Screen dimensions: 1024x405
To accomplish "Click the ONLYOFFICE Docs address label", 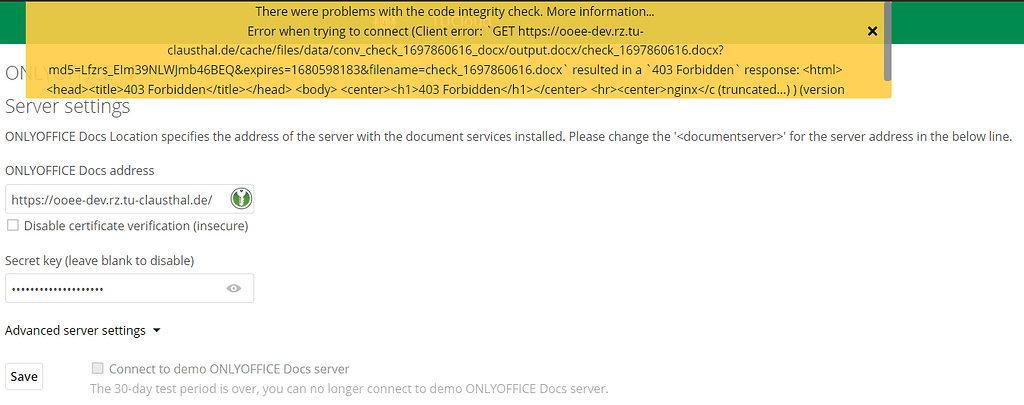I will [x=80, y=171].
